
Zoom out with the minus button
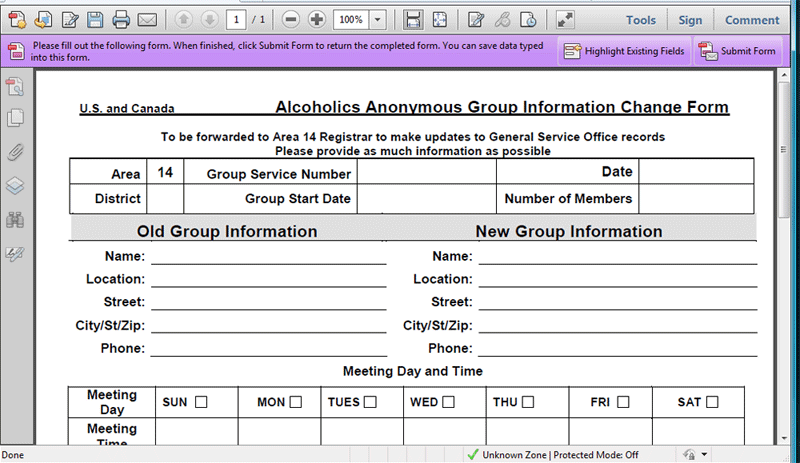tap(291, 20)
